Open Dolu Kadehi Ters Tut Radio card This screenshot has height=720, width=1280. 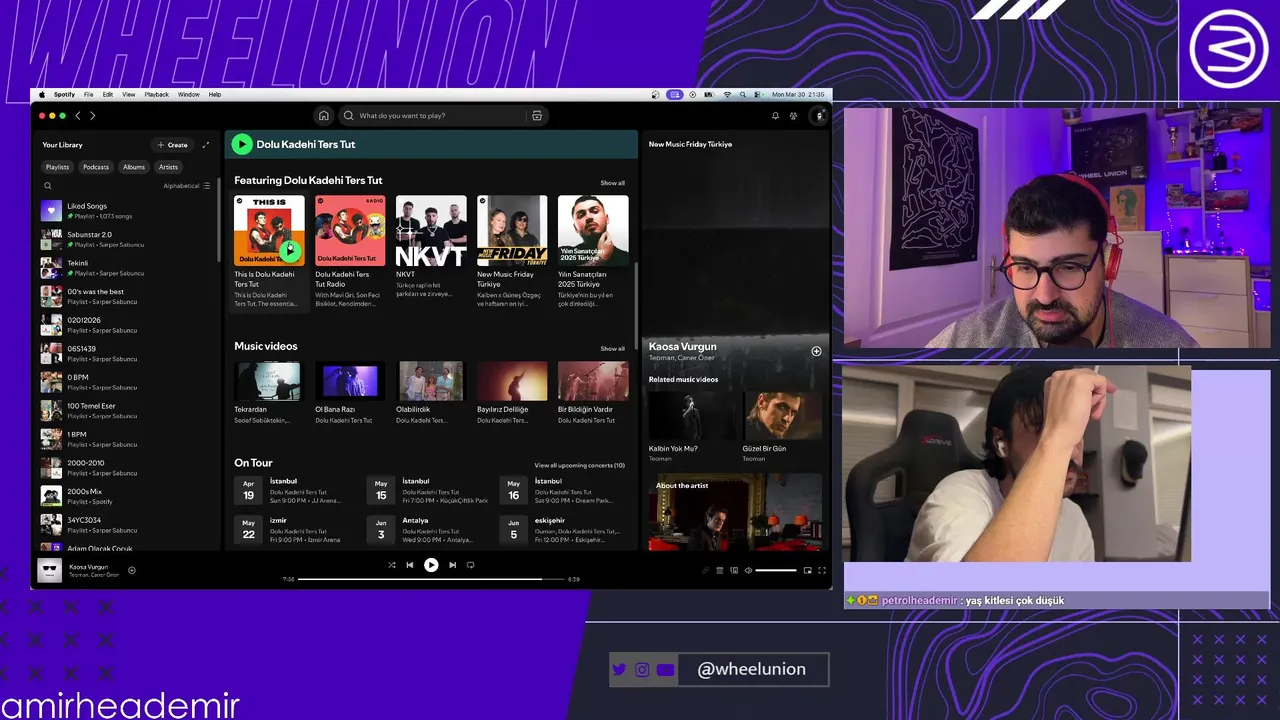click(350, 251)
